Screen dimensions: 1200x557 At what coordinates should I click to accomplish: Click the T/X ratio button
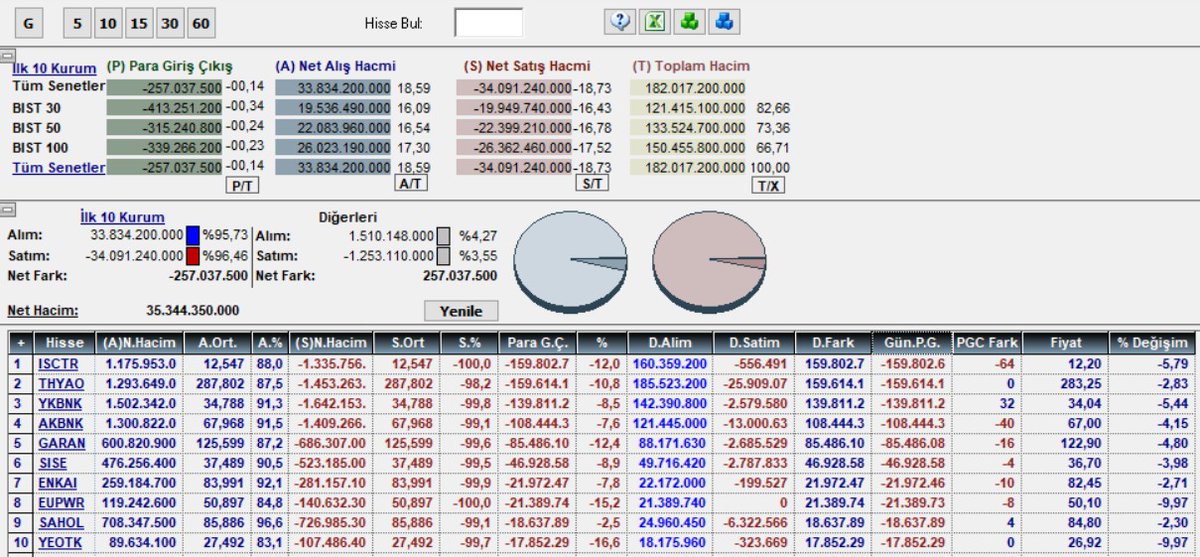click(x=768, y=185)
